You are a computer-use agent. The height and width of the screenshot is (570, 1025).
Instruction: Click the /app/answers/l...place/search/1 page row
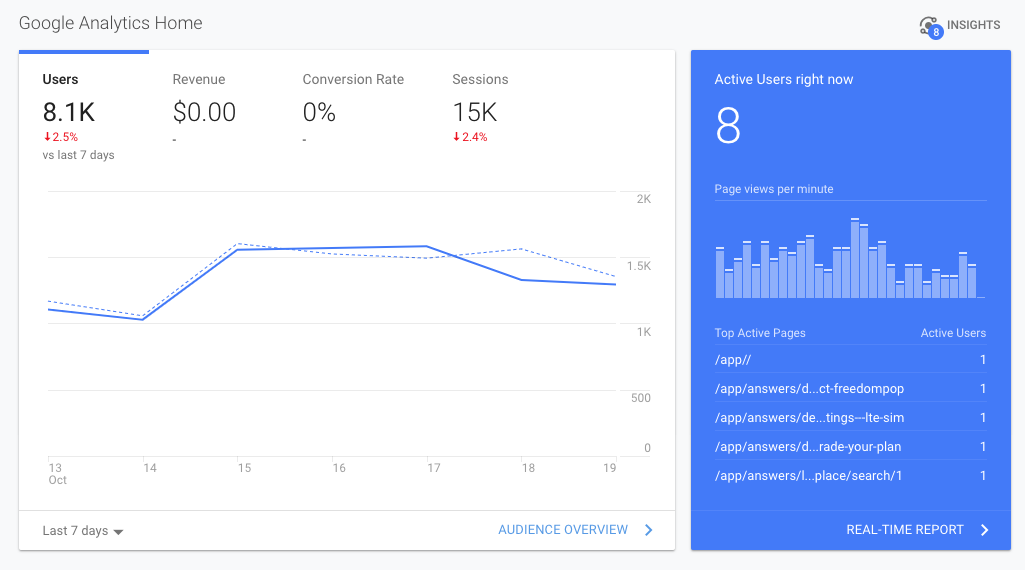850,475
